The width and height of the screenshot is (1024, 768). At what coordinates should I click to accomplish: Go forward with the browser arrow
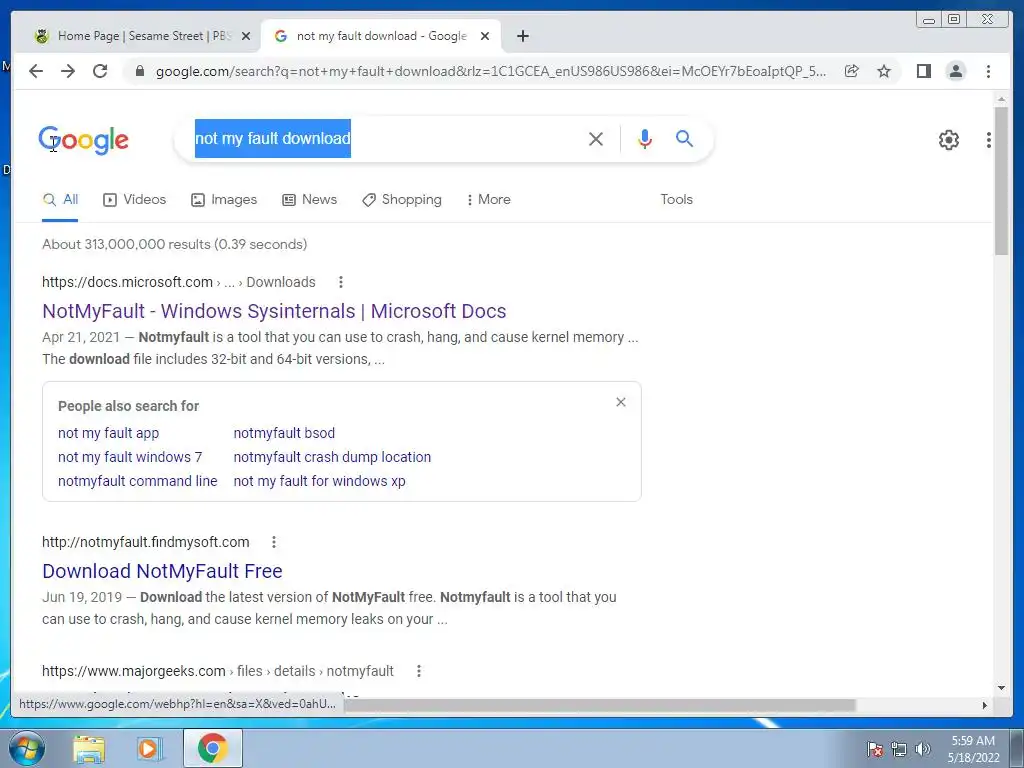point(68,71)
